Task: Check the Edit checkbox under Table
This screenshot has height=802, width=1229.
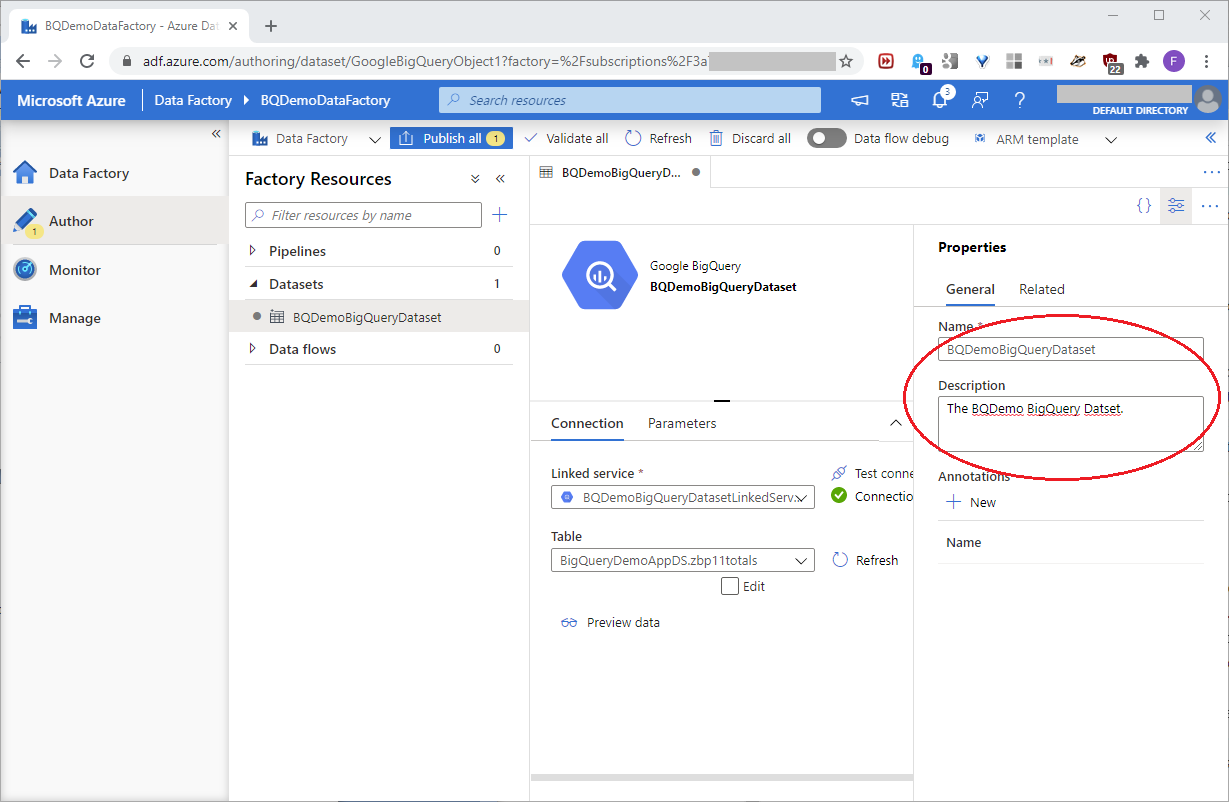Action: pos(730,586)
